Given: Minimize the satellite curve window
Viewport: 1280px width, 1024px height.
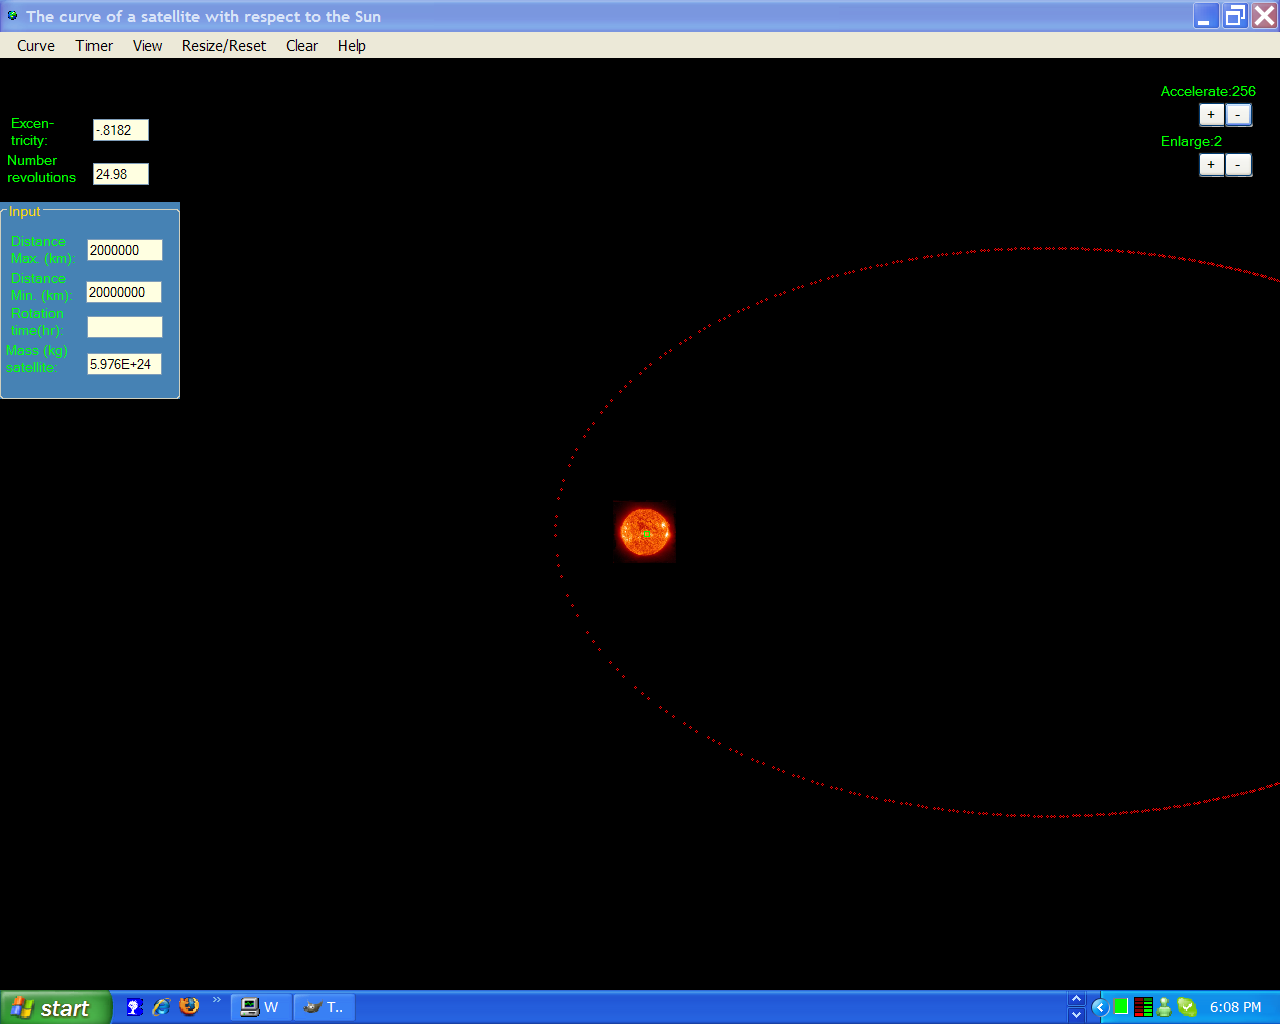Looking at the screenshot, I should click(x=1206, y=16).
